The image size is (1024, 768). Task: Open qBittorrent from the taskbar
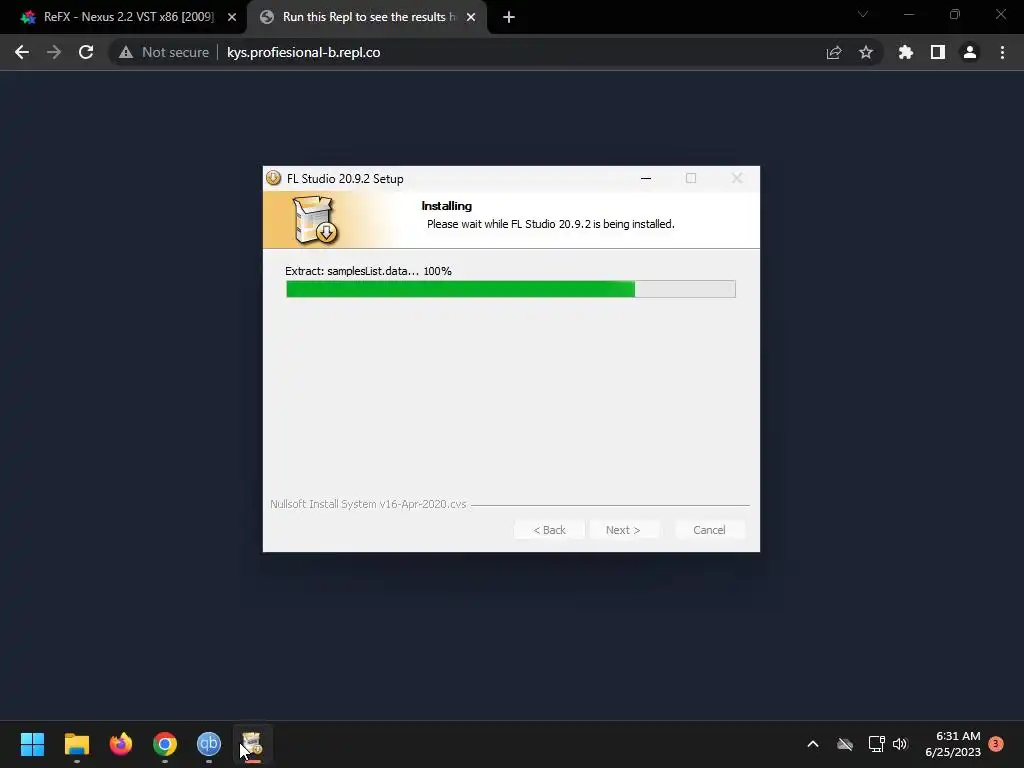pyautogui.click(x=209, y=744)
